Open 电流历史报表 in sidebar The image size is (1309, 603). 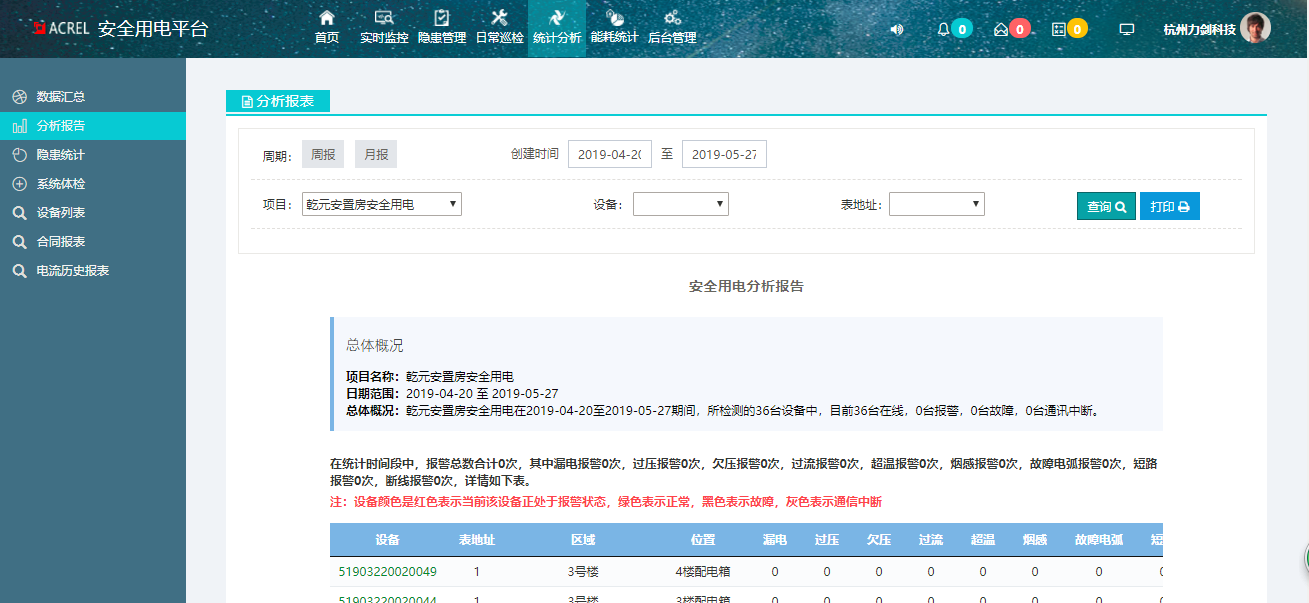72,271
